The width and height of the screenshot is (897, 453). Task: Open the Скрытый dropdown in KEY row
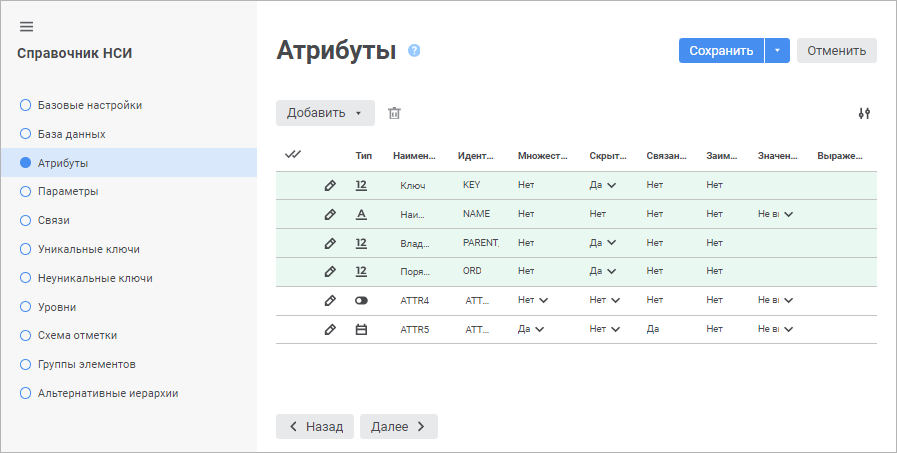click(x=603, y=185)
